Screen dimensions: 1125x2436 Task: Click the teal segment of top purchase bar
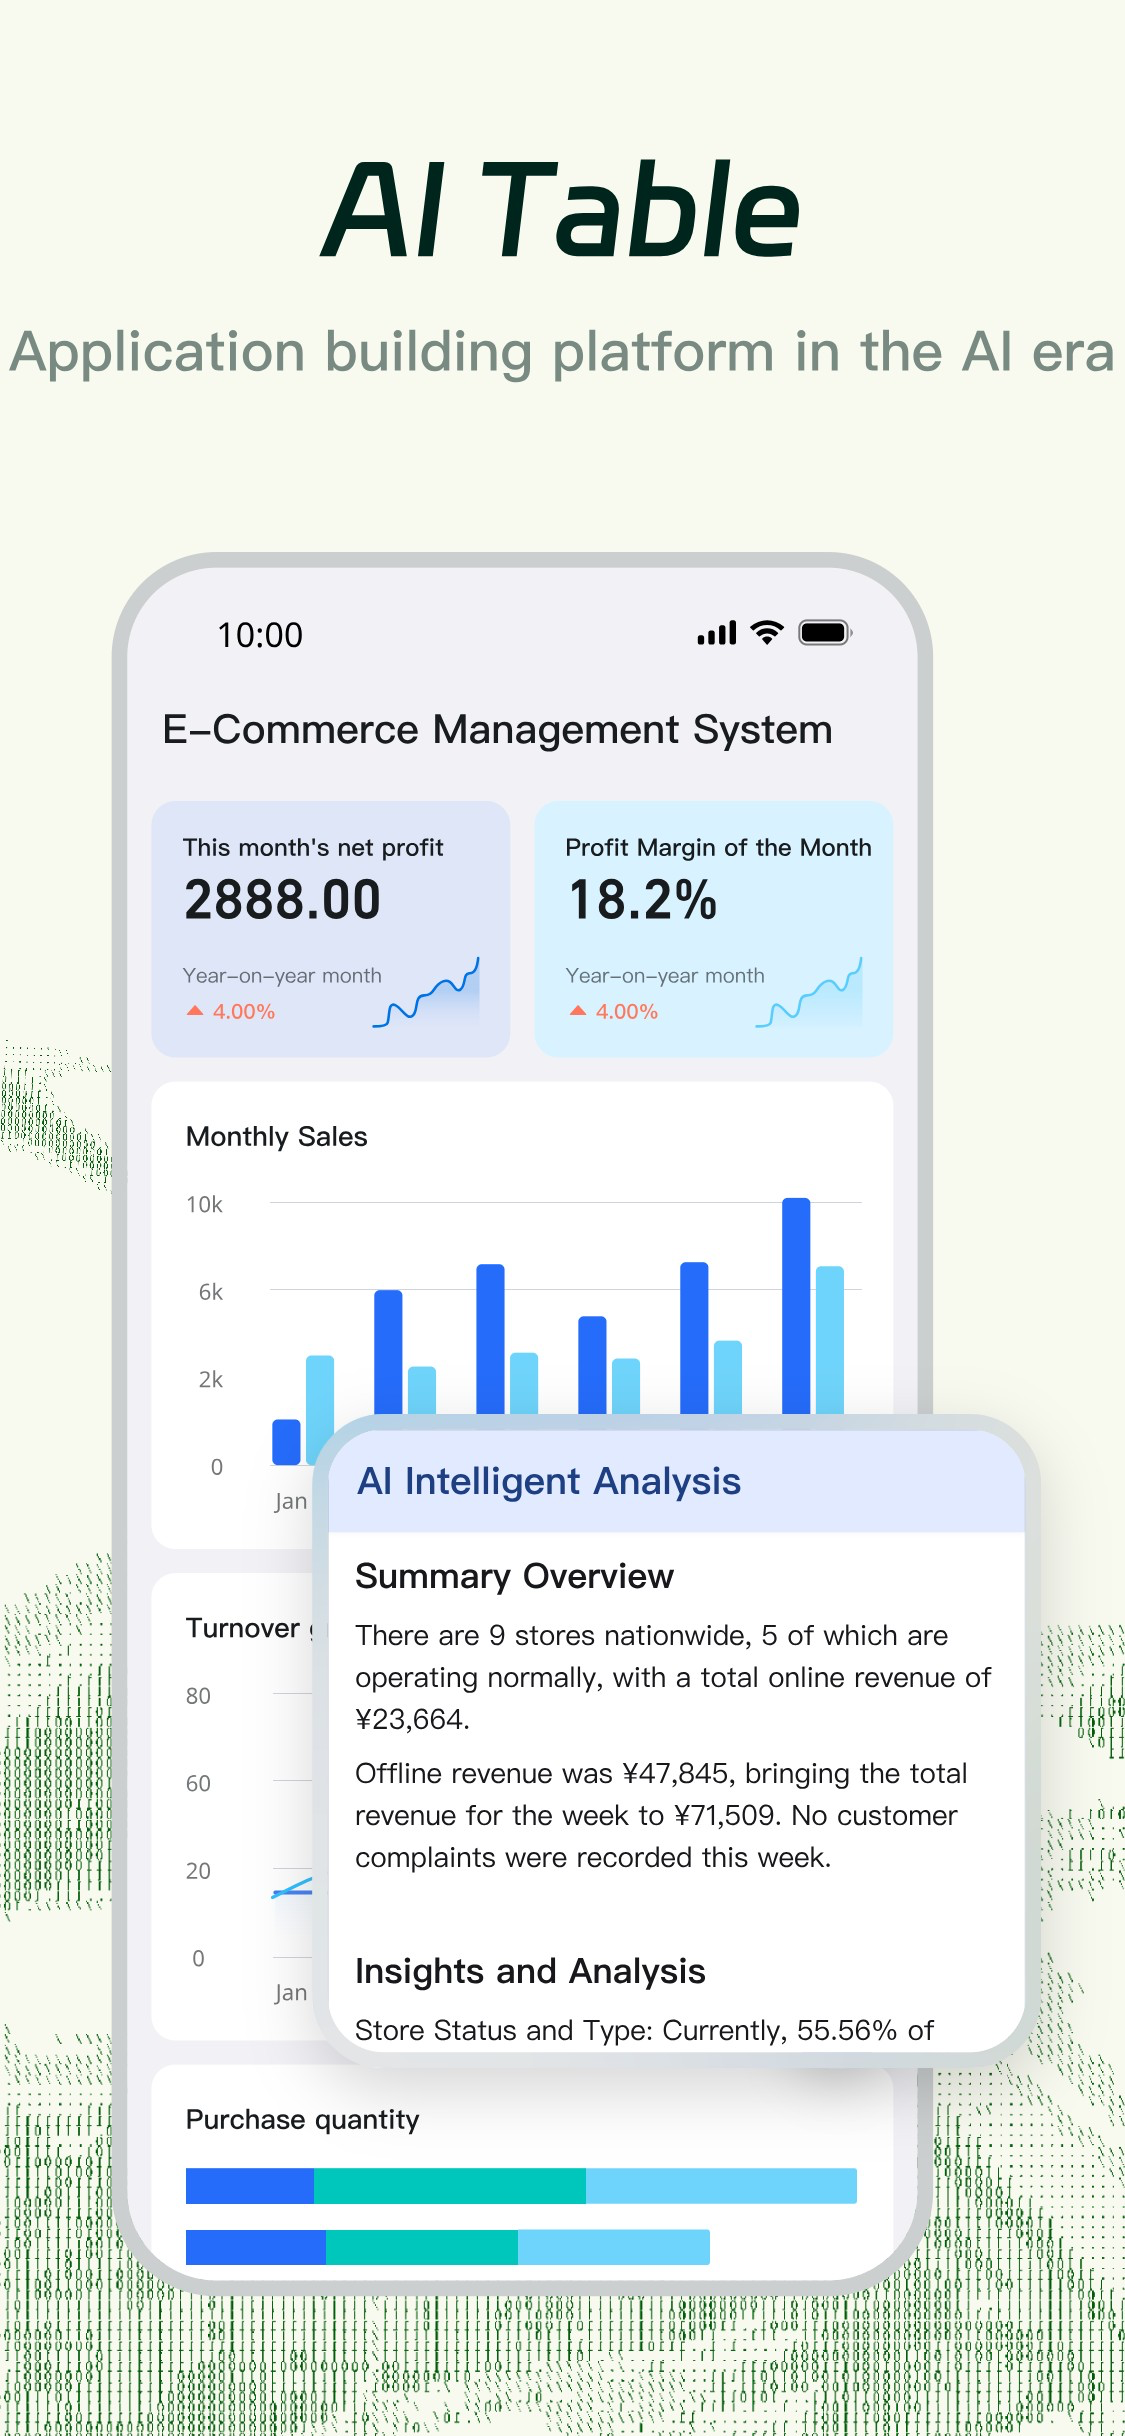[x=450, y=2186]
